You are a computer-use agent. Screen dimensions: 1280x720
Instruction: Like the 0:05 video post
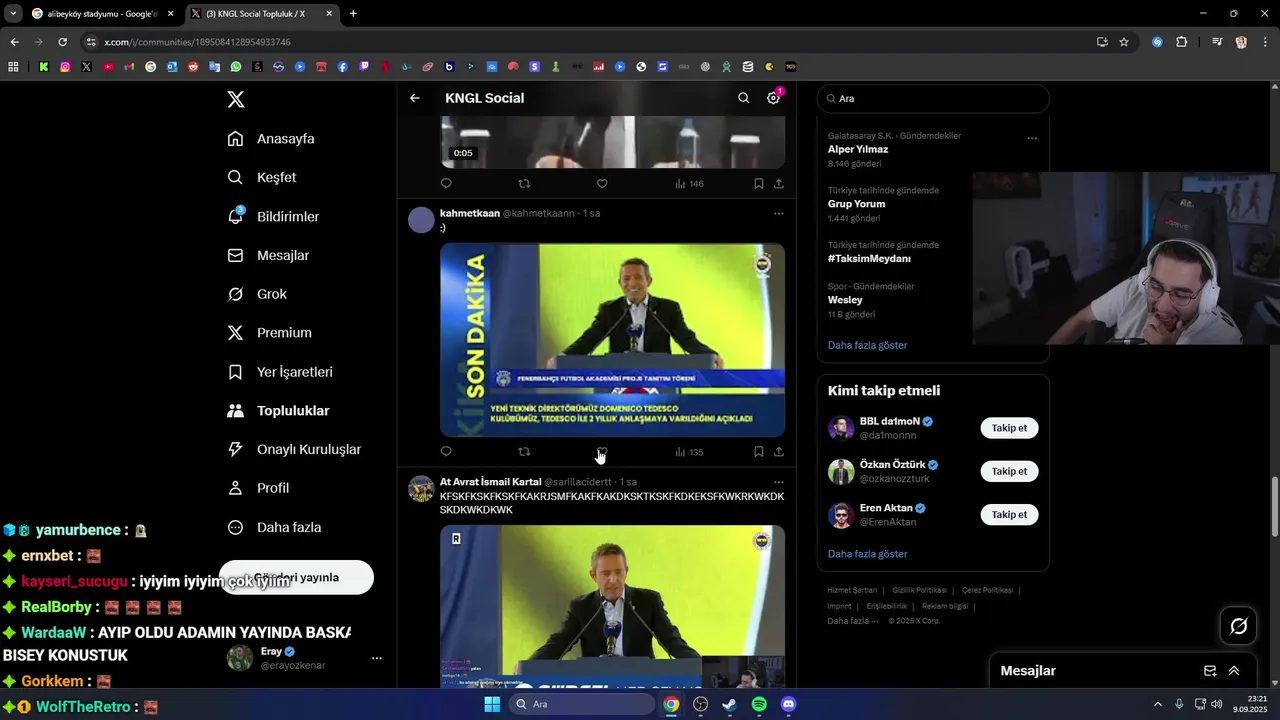602,184
